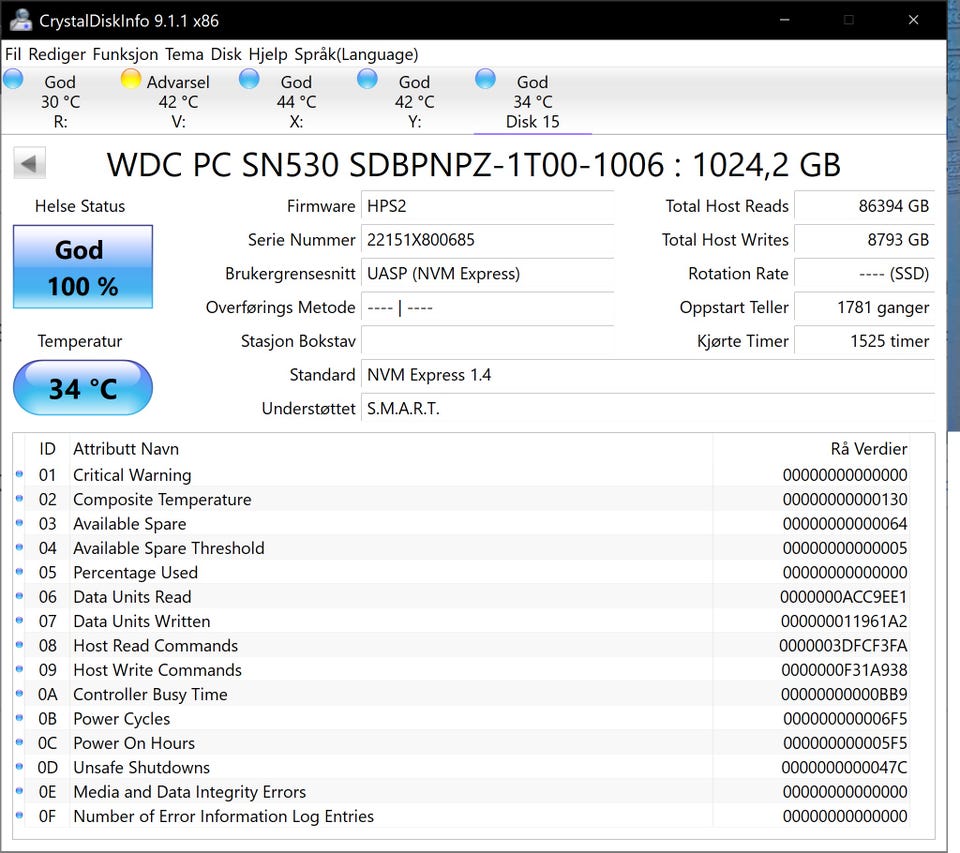This screenshot has height=853, width=960.
Task: Click the 34 °C temperature button
Action: (x=82, y=388)
